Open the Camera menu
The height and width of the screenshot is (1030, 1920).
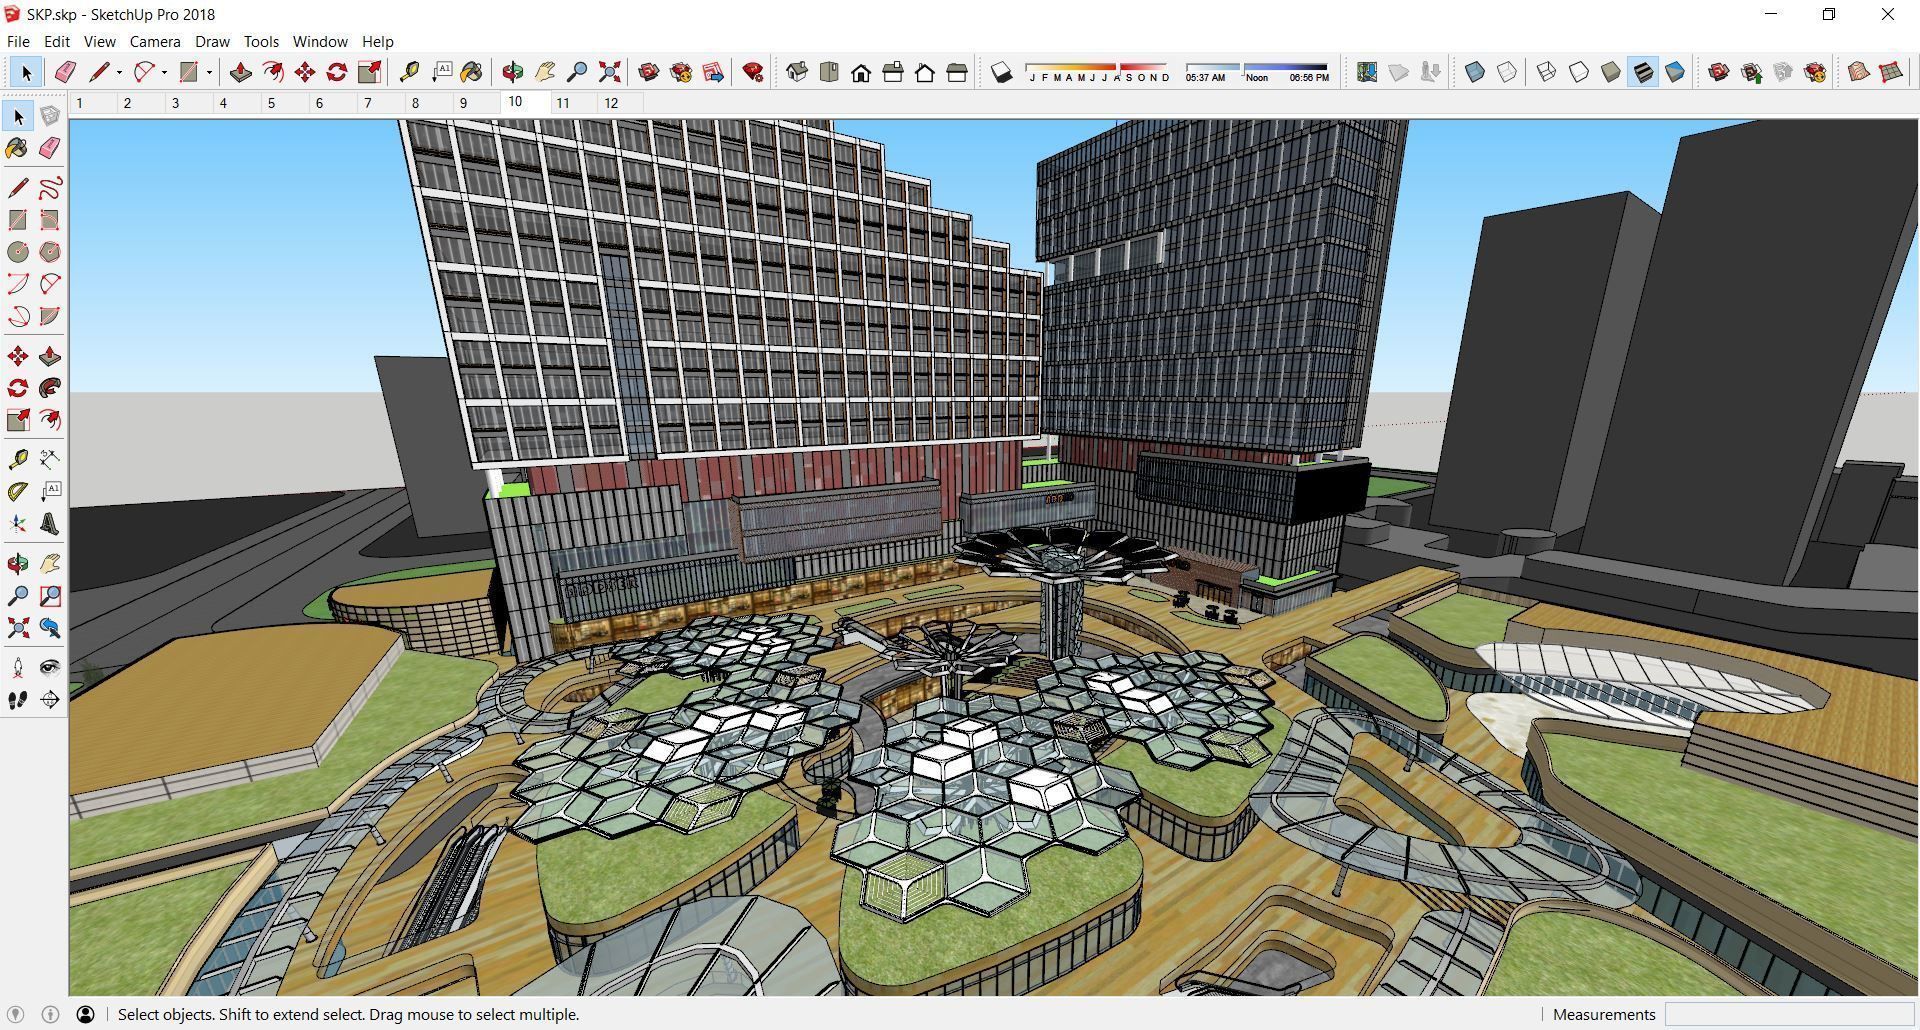(x=155, y=41)
